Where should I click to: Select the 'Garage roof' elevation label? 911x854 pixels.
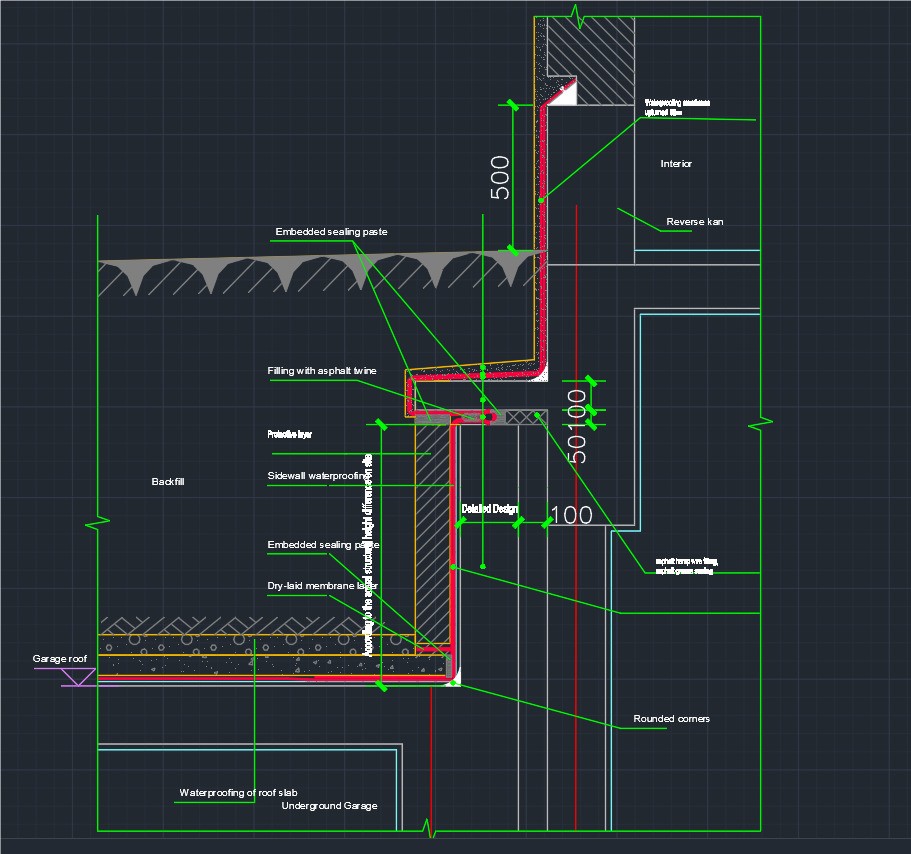click(x=60, y=659)
